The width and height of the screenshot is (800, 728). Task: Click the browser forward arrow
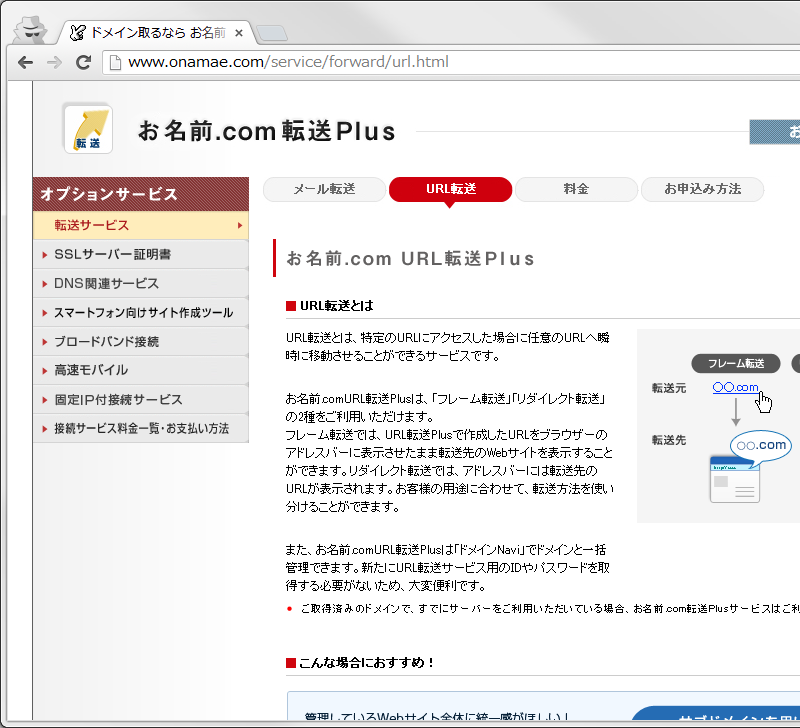point(54,62)
